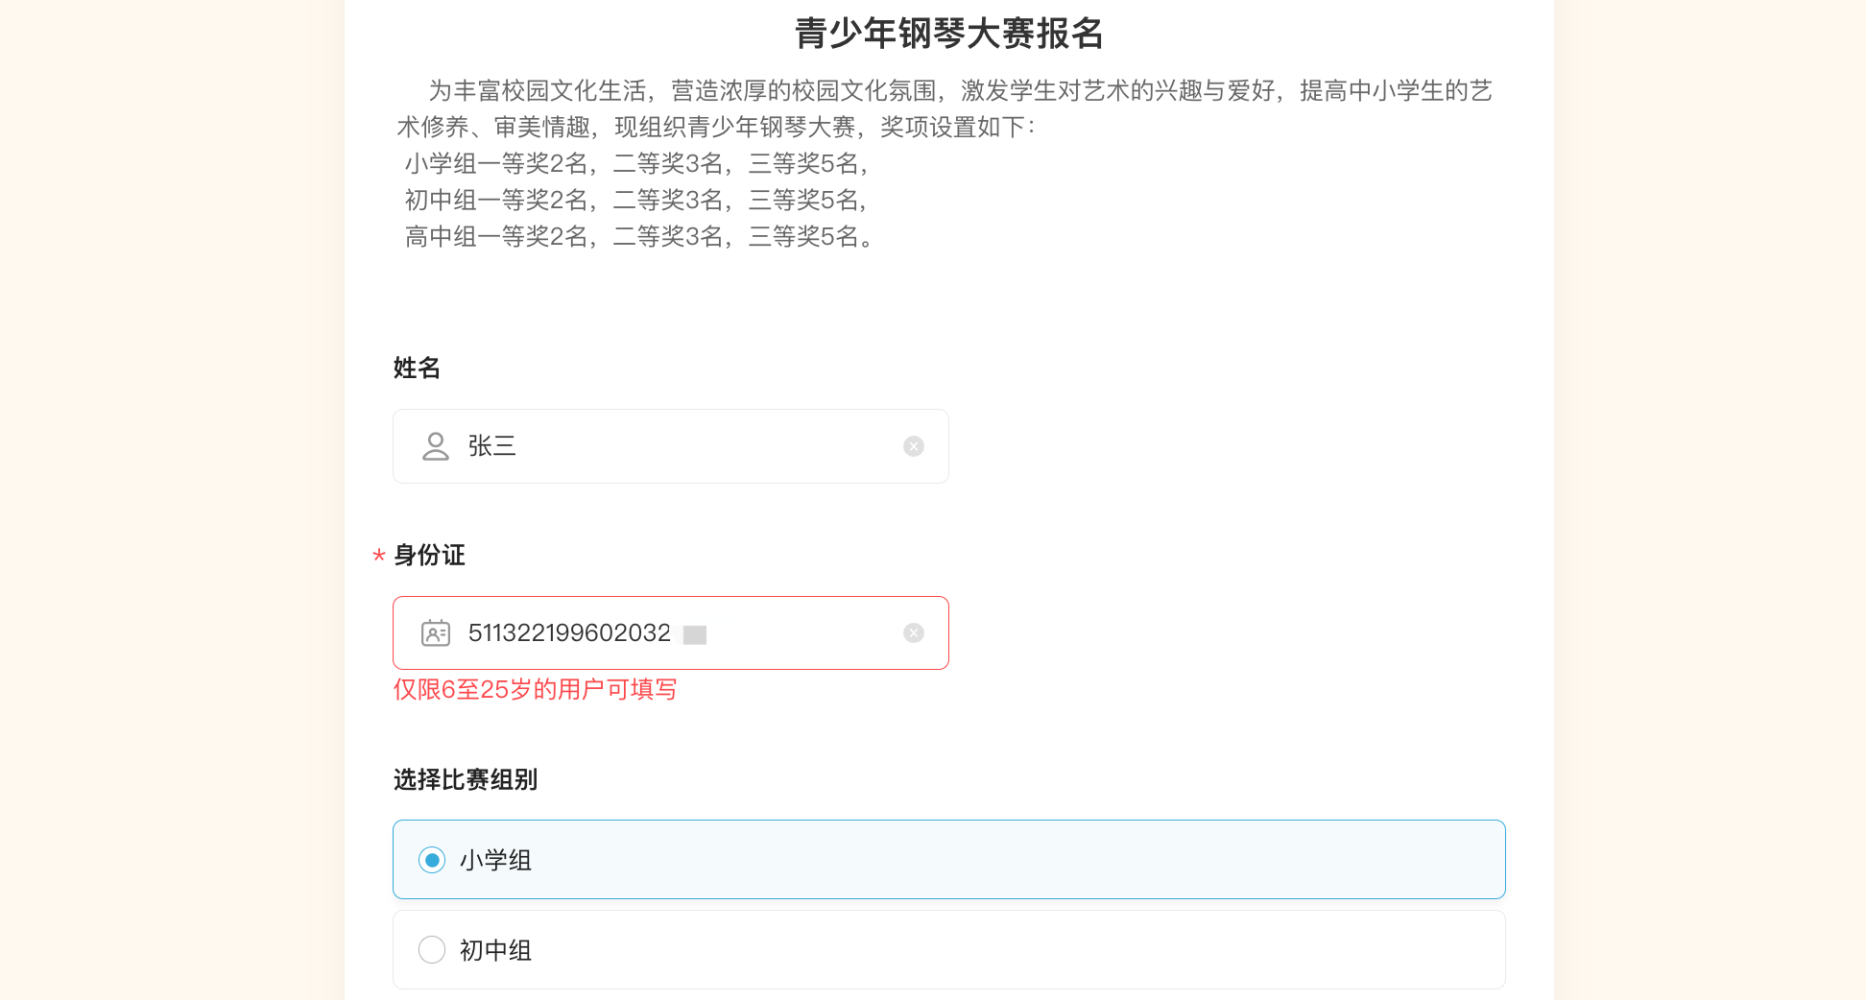The width and height of the screenshot is (1866, 1000).
Task: Click the 姓名 field label
Action: tap(417, 368)
